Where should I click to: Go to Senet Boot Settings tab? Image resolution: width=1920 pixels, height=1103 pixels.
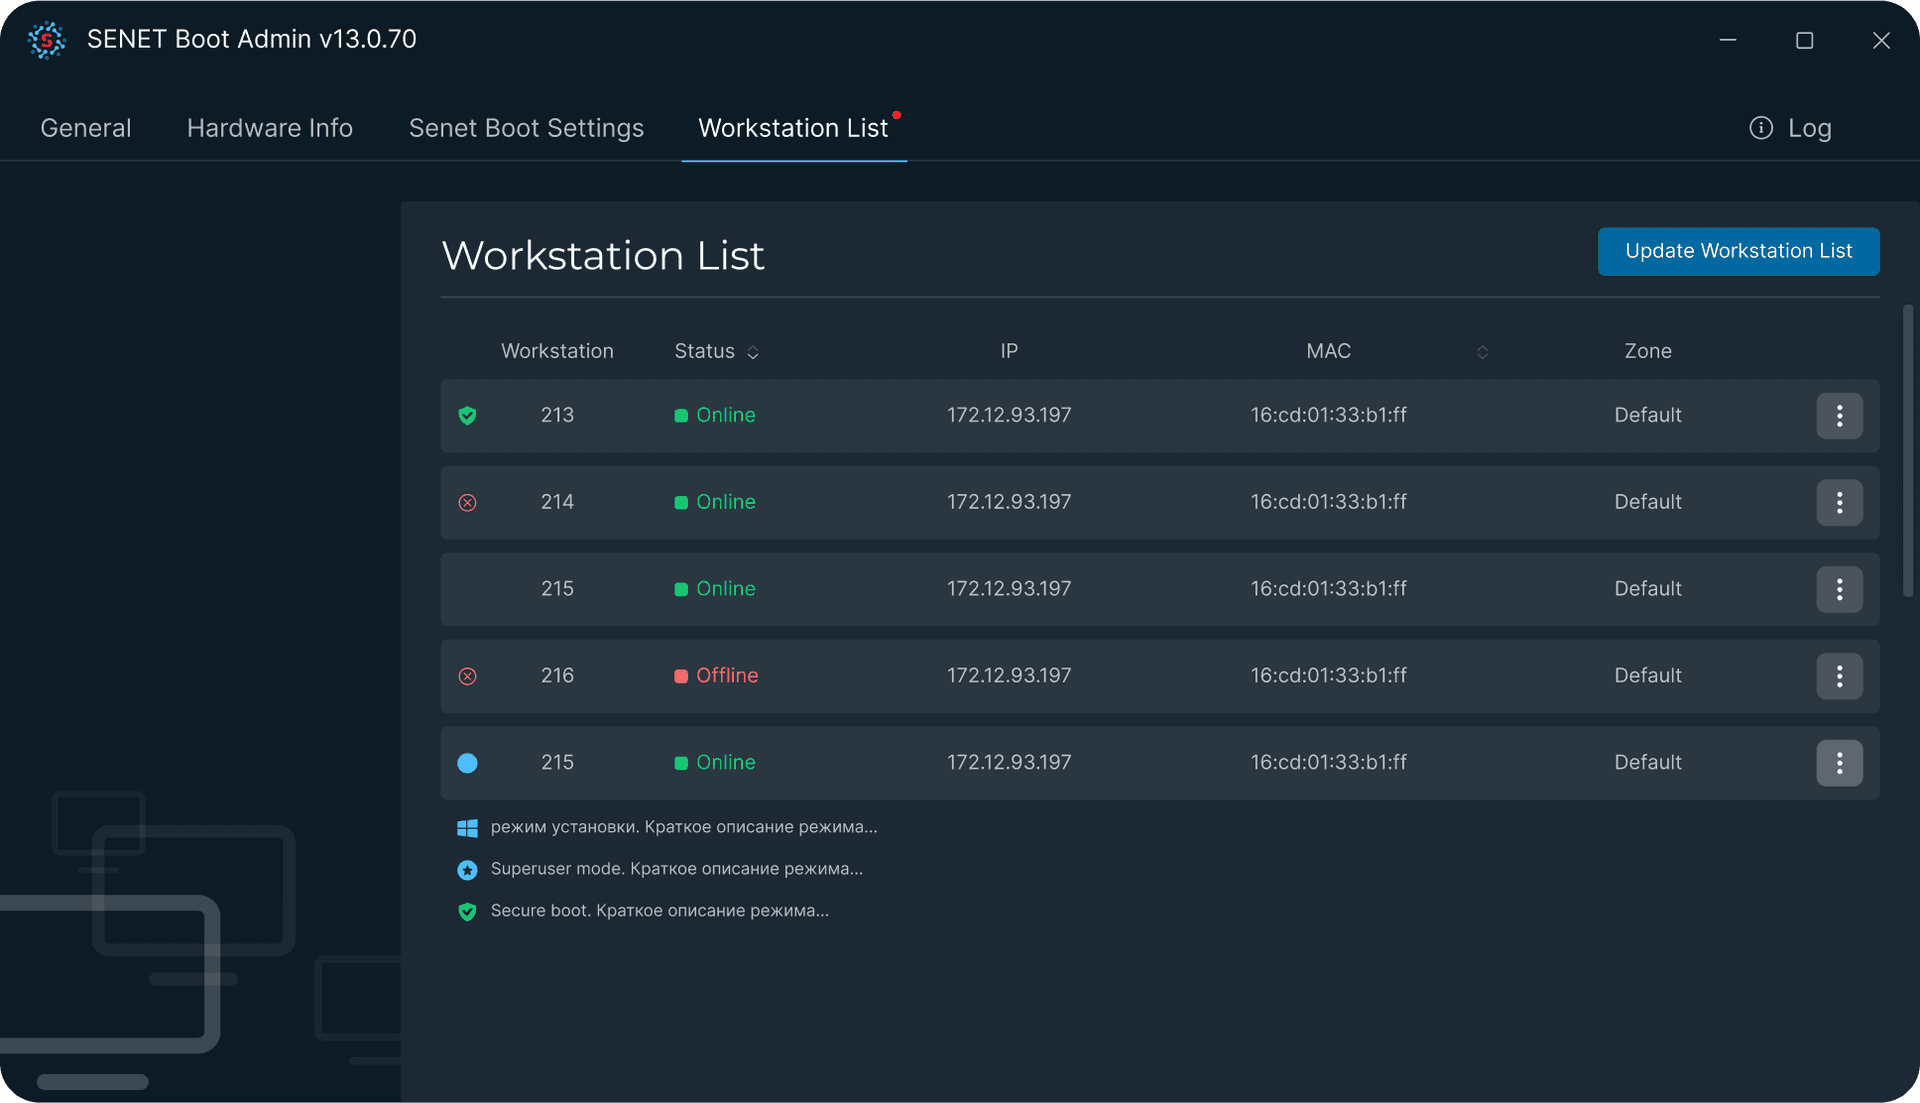526,128
